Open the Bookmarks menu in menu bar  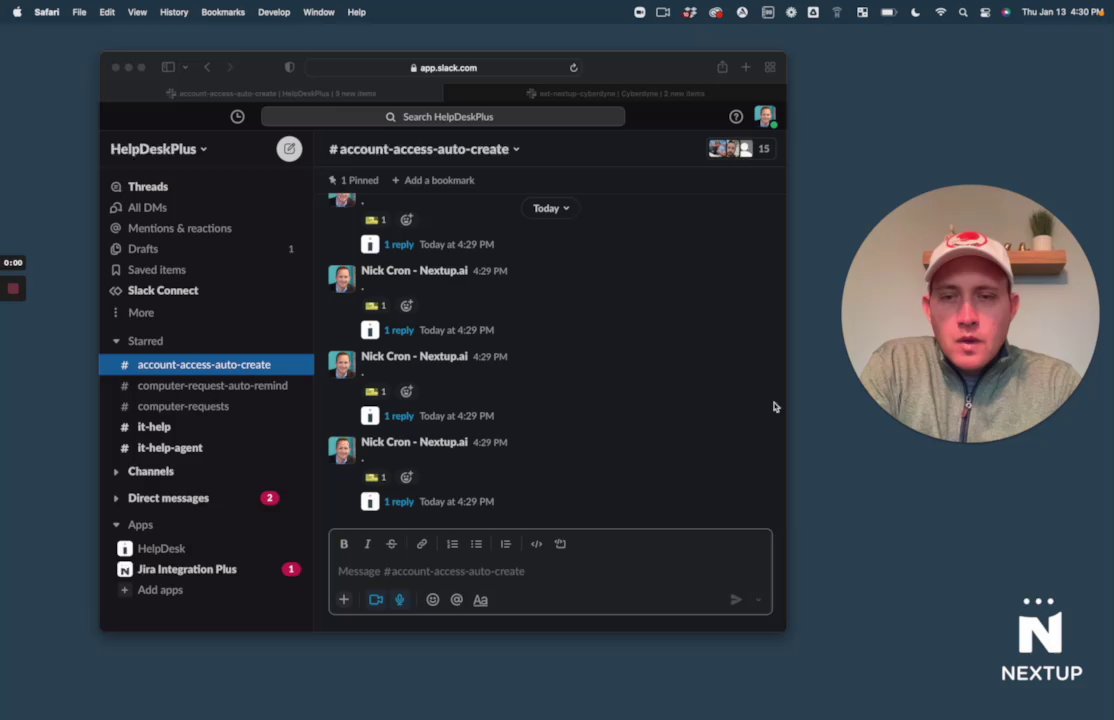(223, 12)
